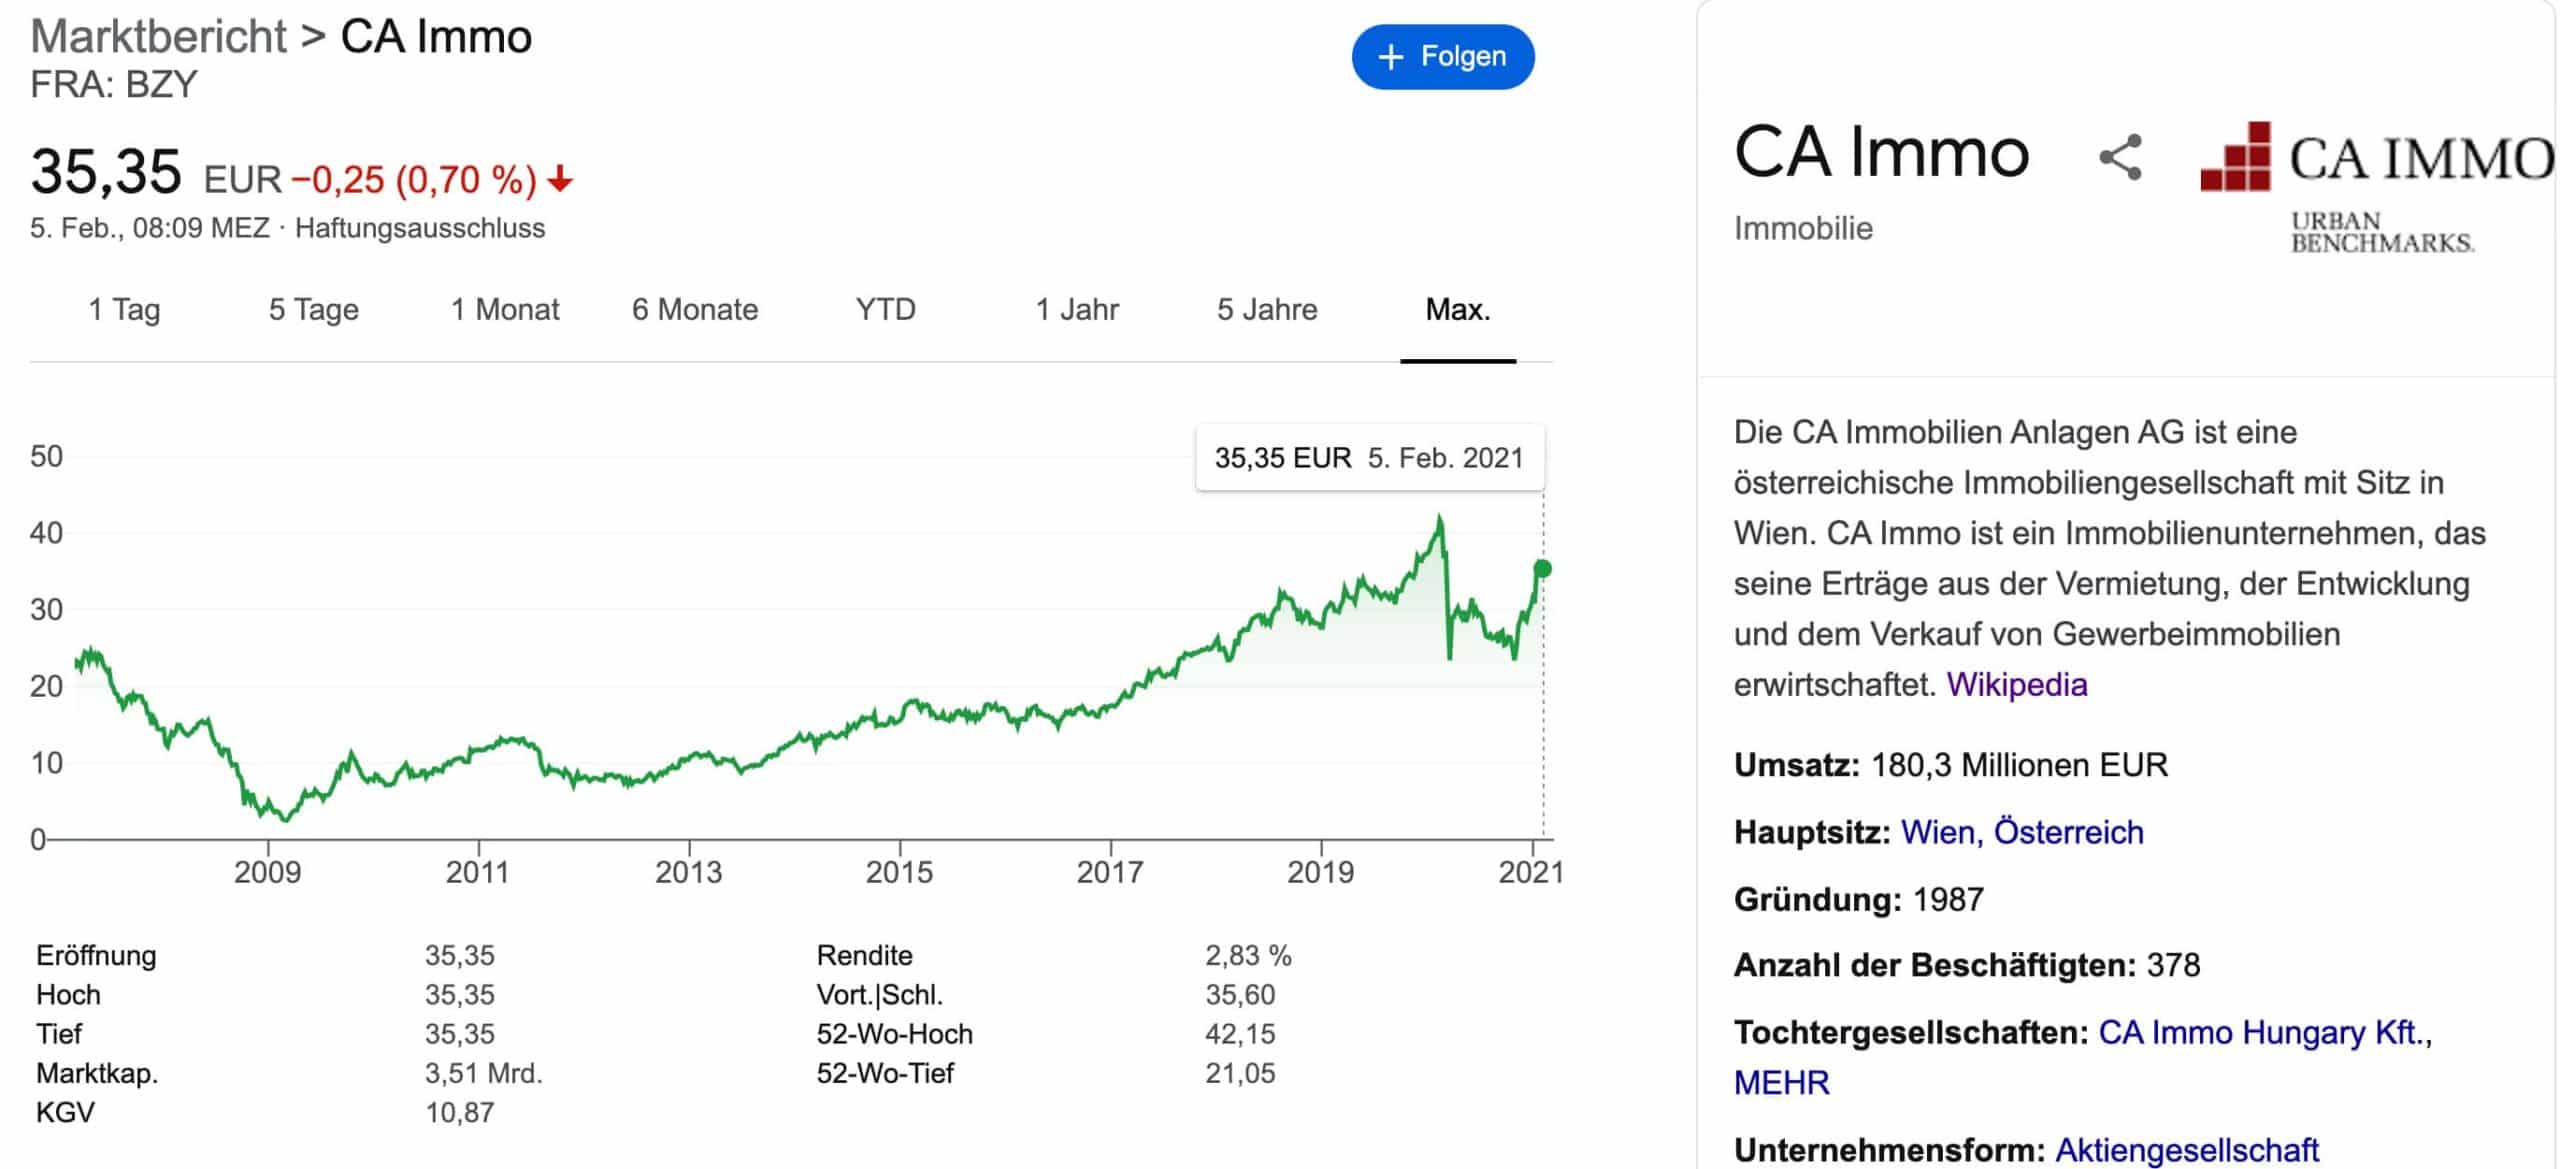Select the 1 Jahr tab
This screenshot has width=2560, height=1169.
coord(1077,310)
